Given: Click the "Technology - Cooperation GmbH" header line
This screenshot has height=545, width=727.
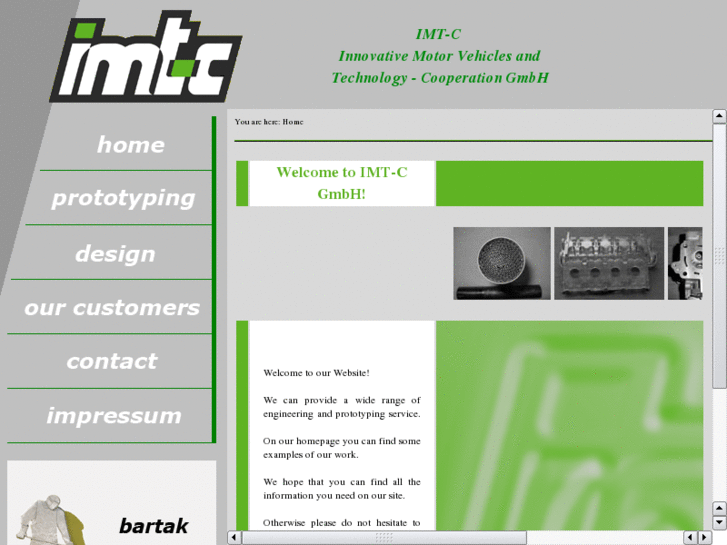Looking at the screenshot, I should (440, 77).
